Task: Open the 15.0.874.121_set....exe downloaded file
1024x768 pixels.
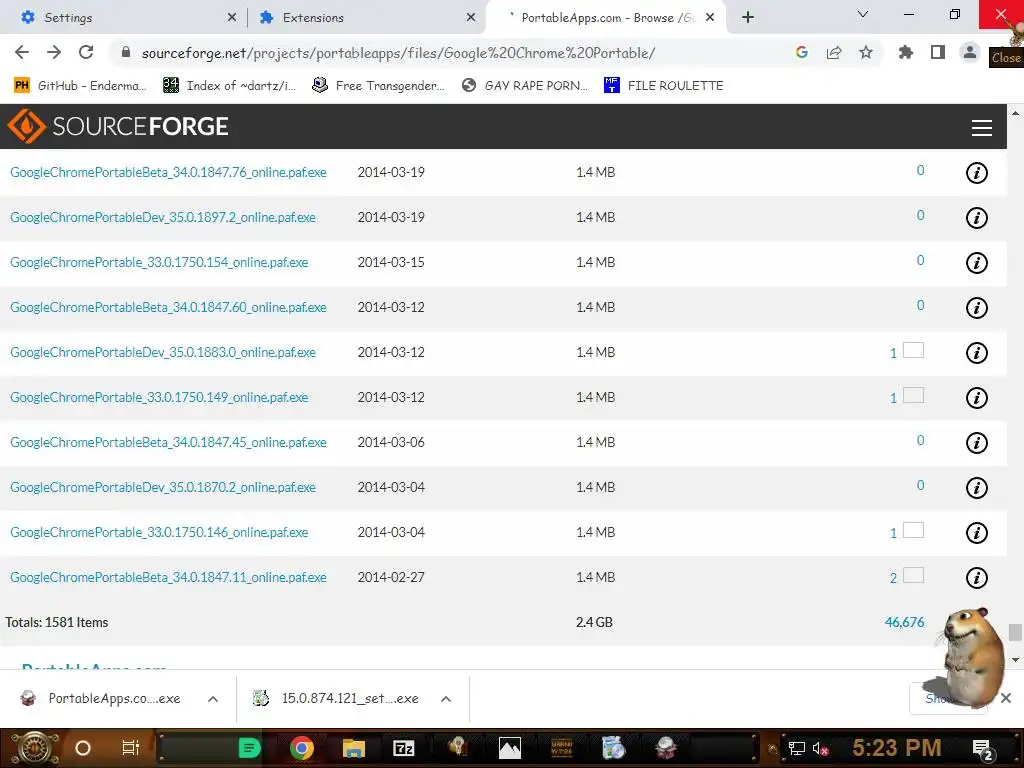Action: point(336,699)
